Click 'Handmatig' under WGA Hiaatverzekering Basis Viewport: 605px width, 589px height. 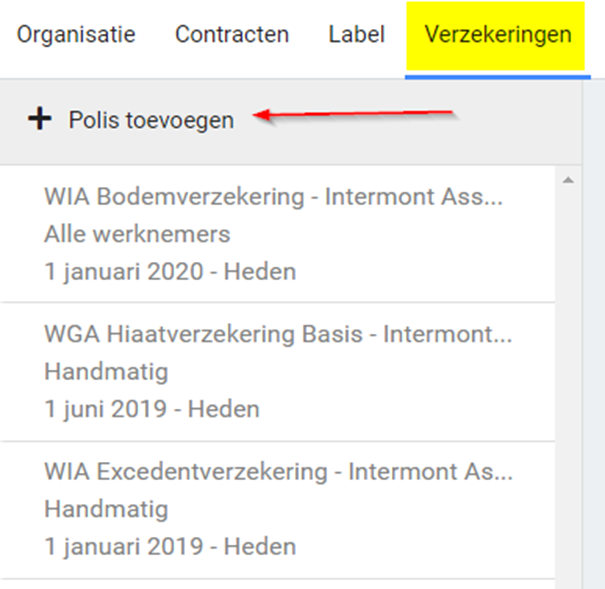[x=106, y=372]
